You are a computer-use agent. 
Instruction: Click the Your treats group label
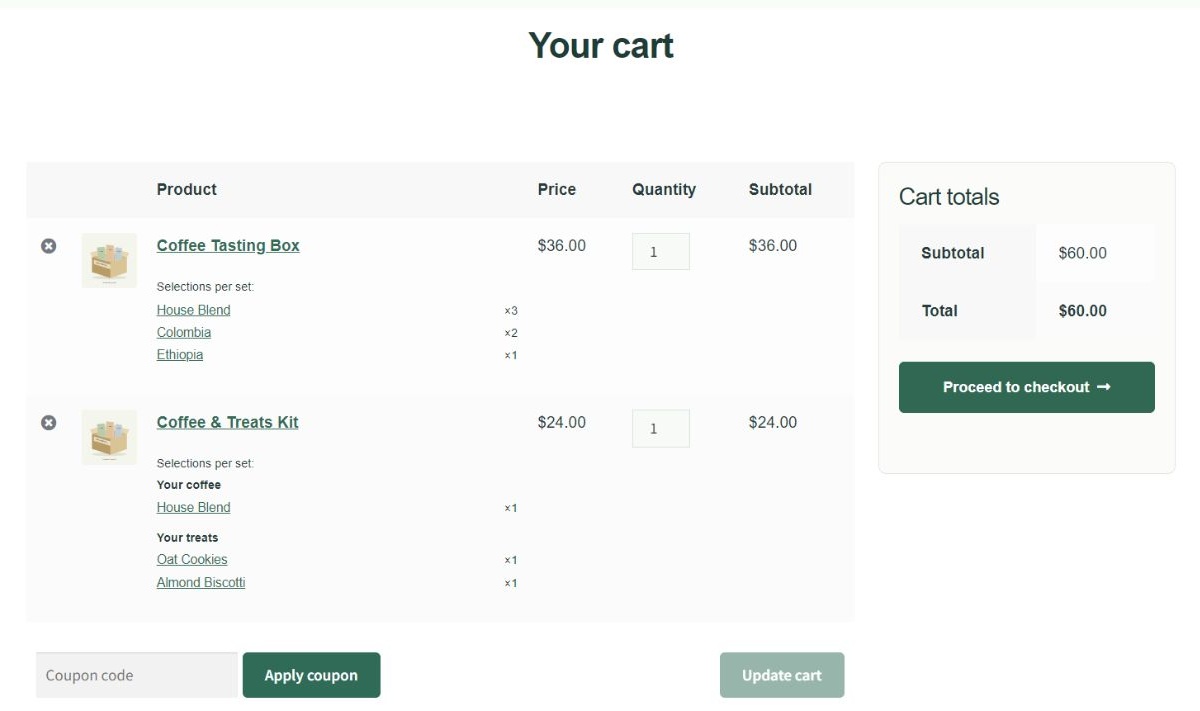[x=187, y=538]
